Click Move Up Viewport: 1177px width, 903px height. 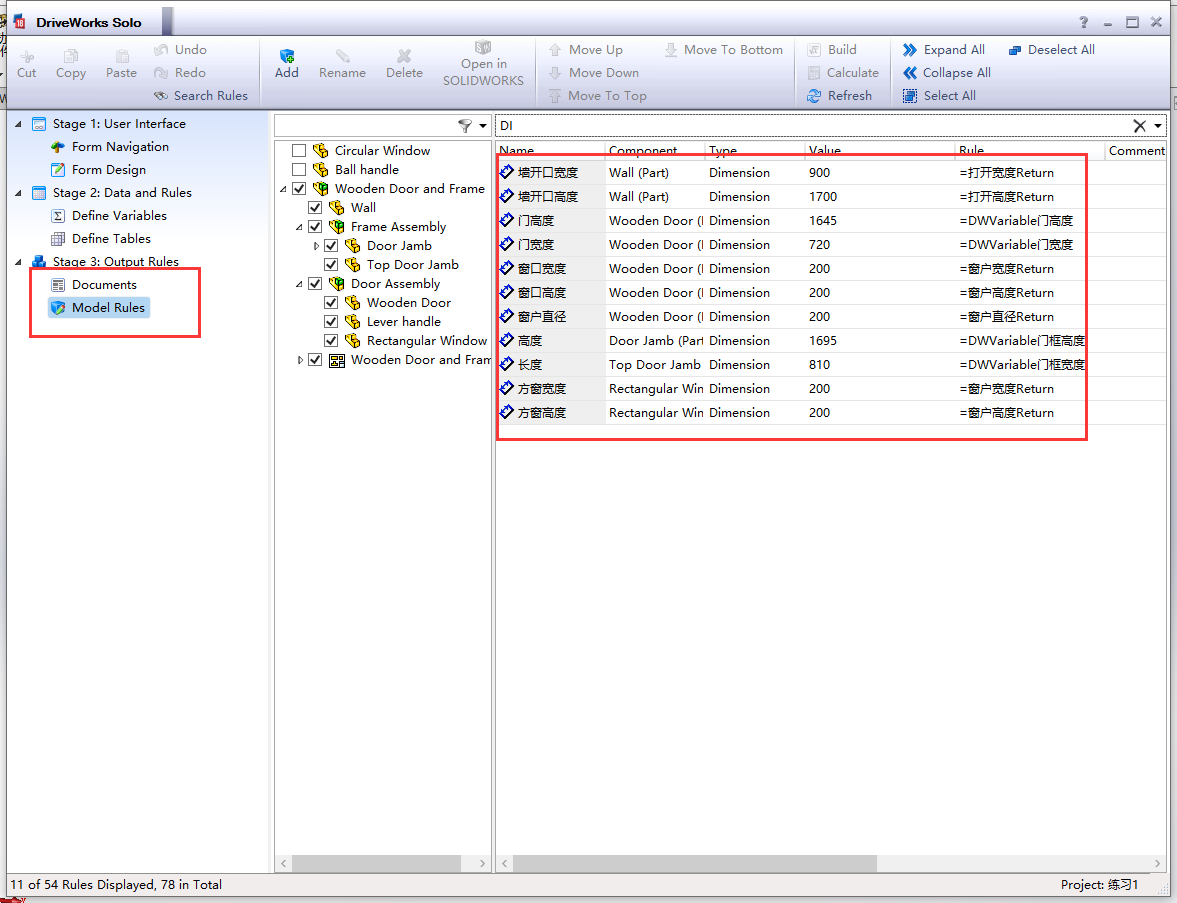[x=585, y=50]
